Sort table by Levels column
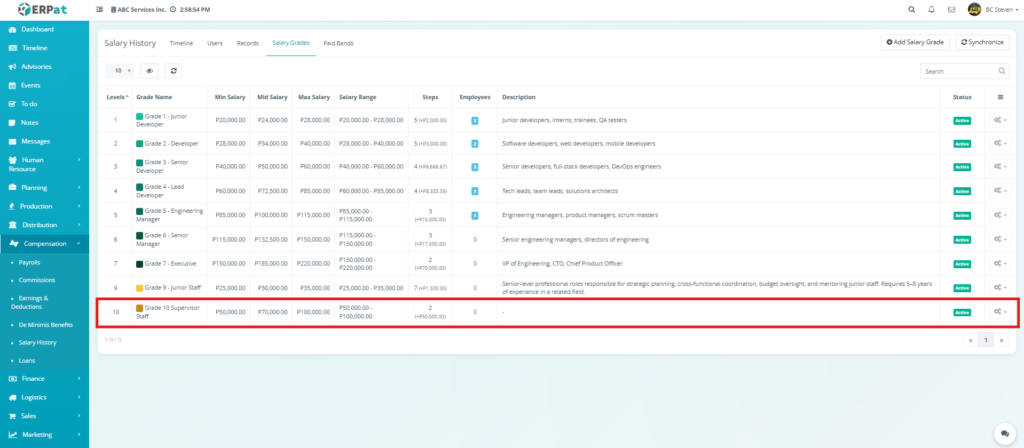The image size is (1024, 448). [x=117, y=97]
